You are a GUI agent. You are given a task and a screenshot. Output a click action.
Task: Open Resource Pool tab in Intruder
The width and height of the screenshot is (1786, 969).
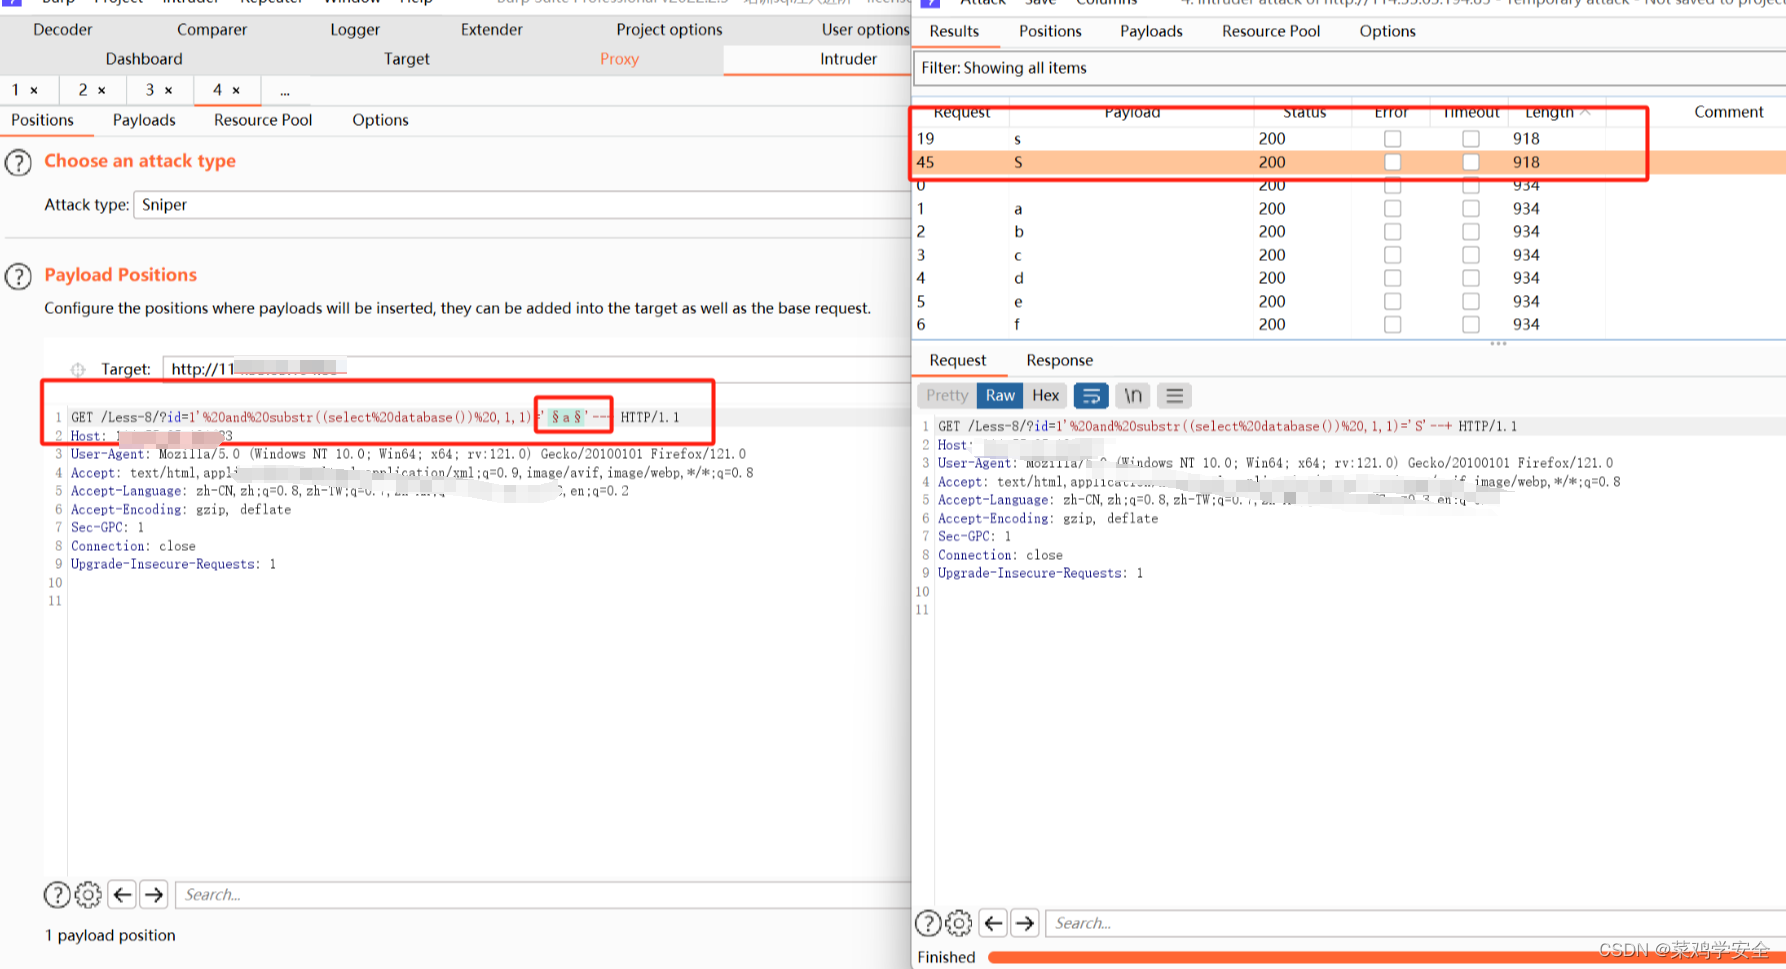click(263, 120)
